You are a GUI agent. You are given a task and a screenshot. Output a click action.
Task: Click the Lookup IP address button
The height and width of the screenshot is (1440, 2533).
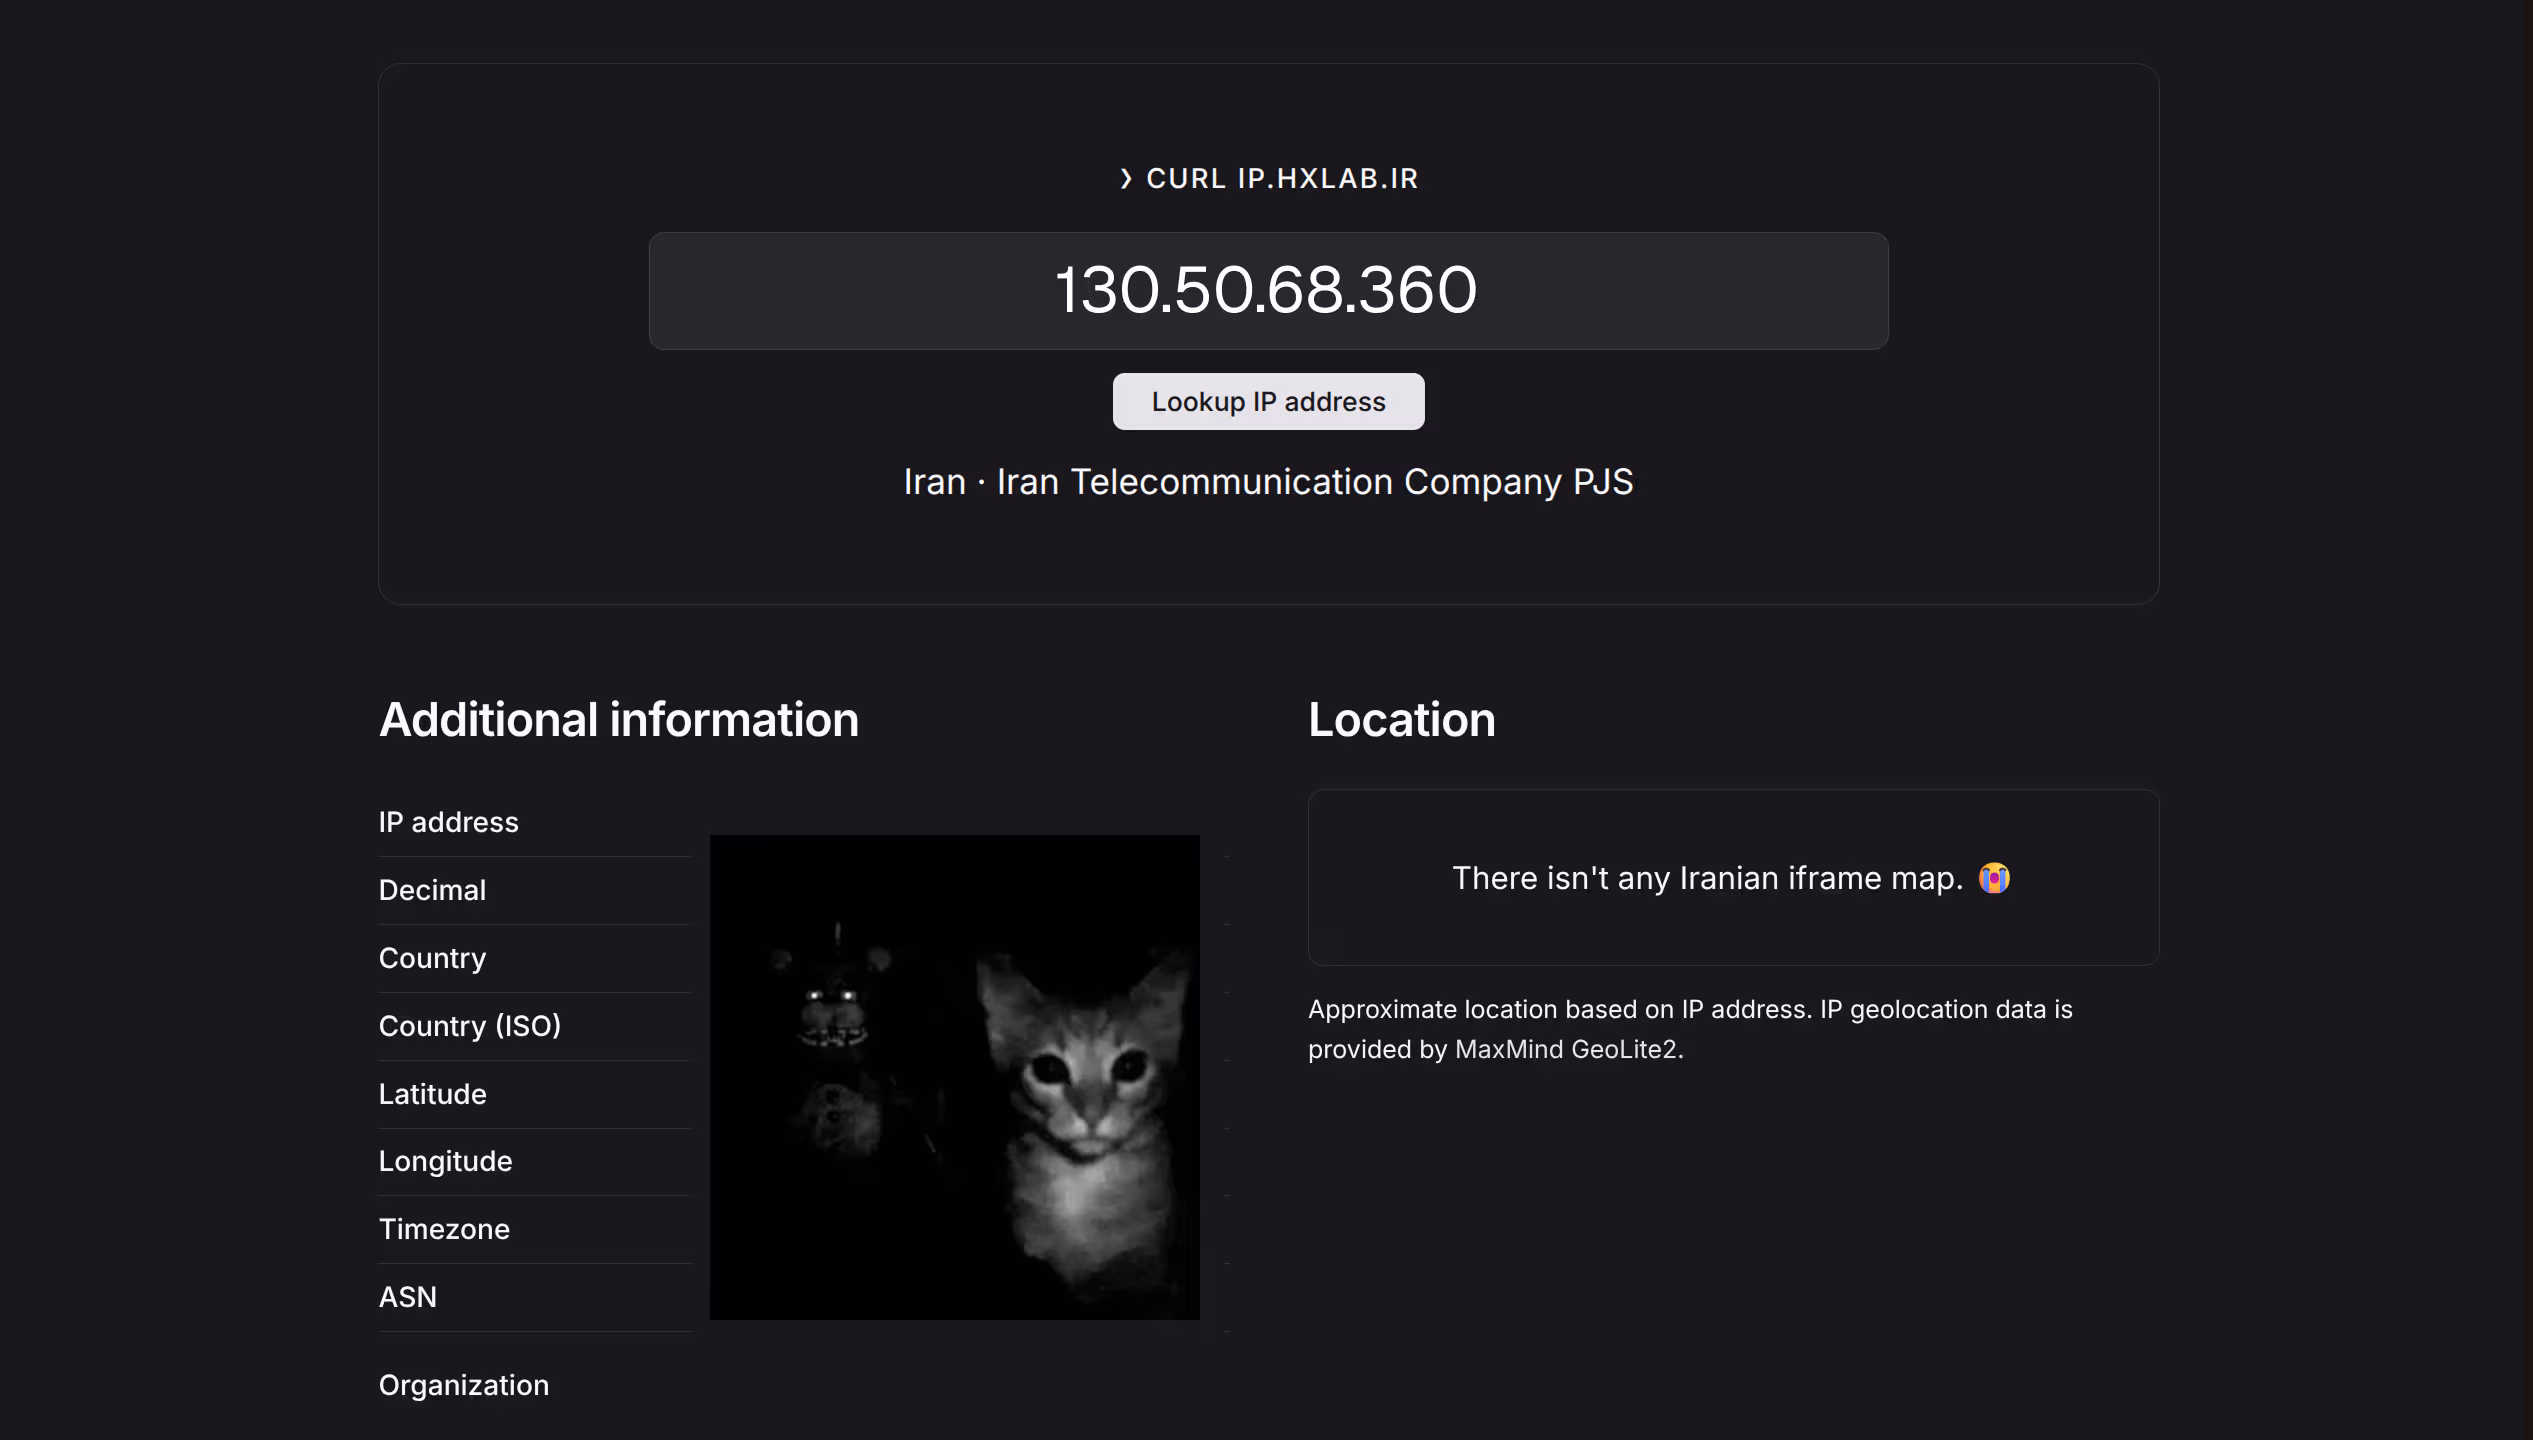pos(1268,402)
